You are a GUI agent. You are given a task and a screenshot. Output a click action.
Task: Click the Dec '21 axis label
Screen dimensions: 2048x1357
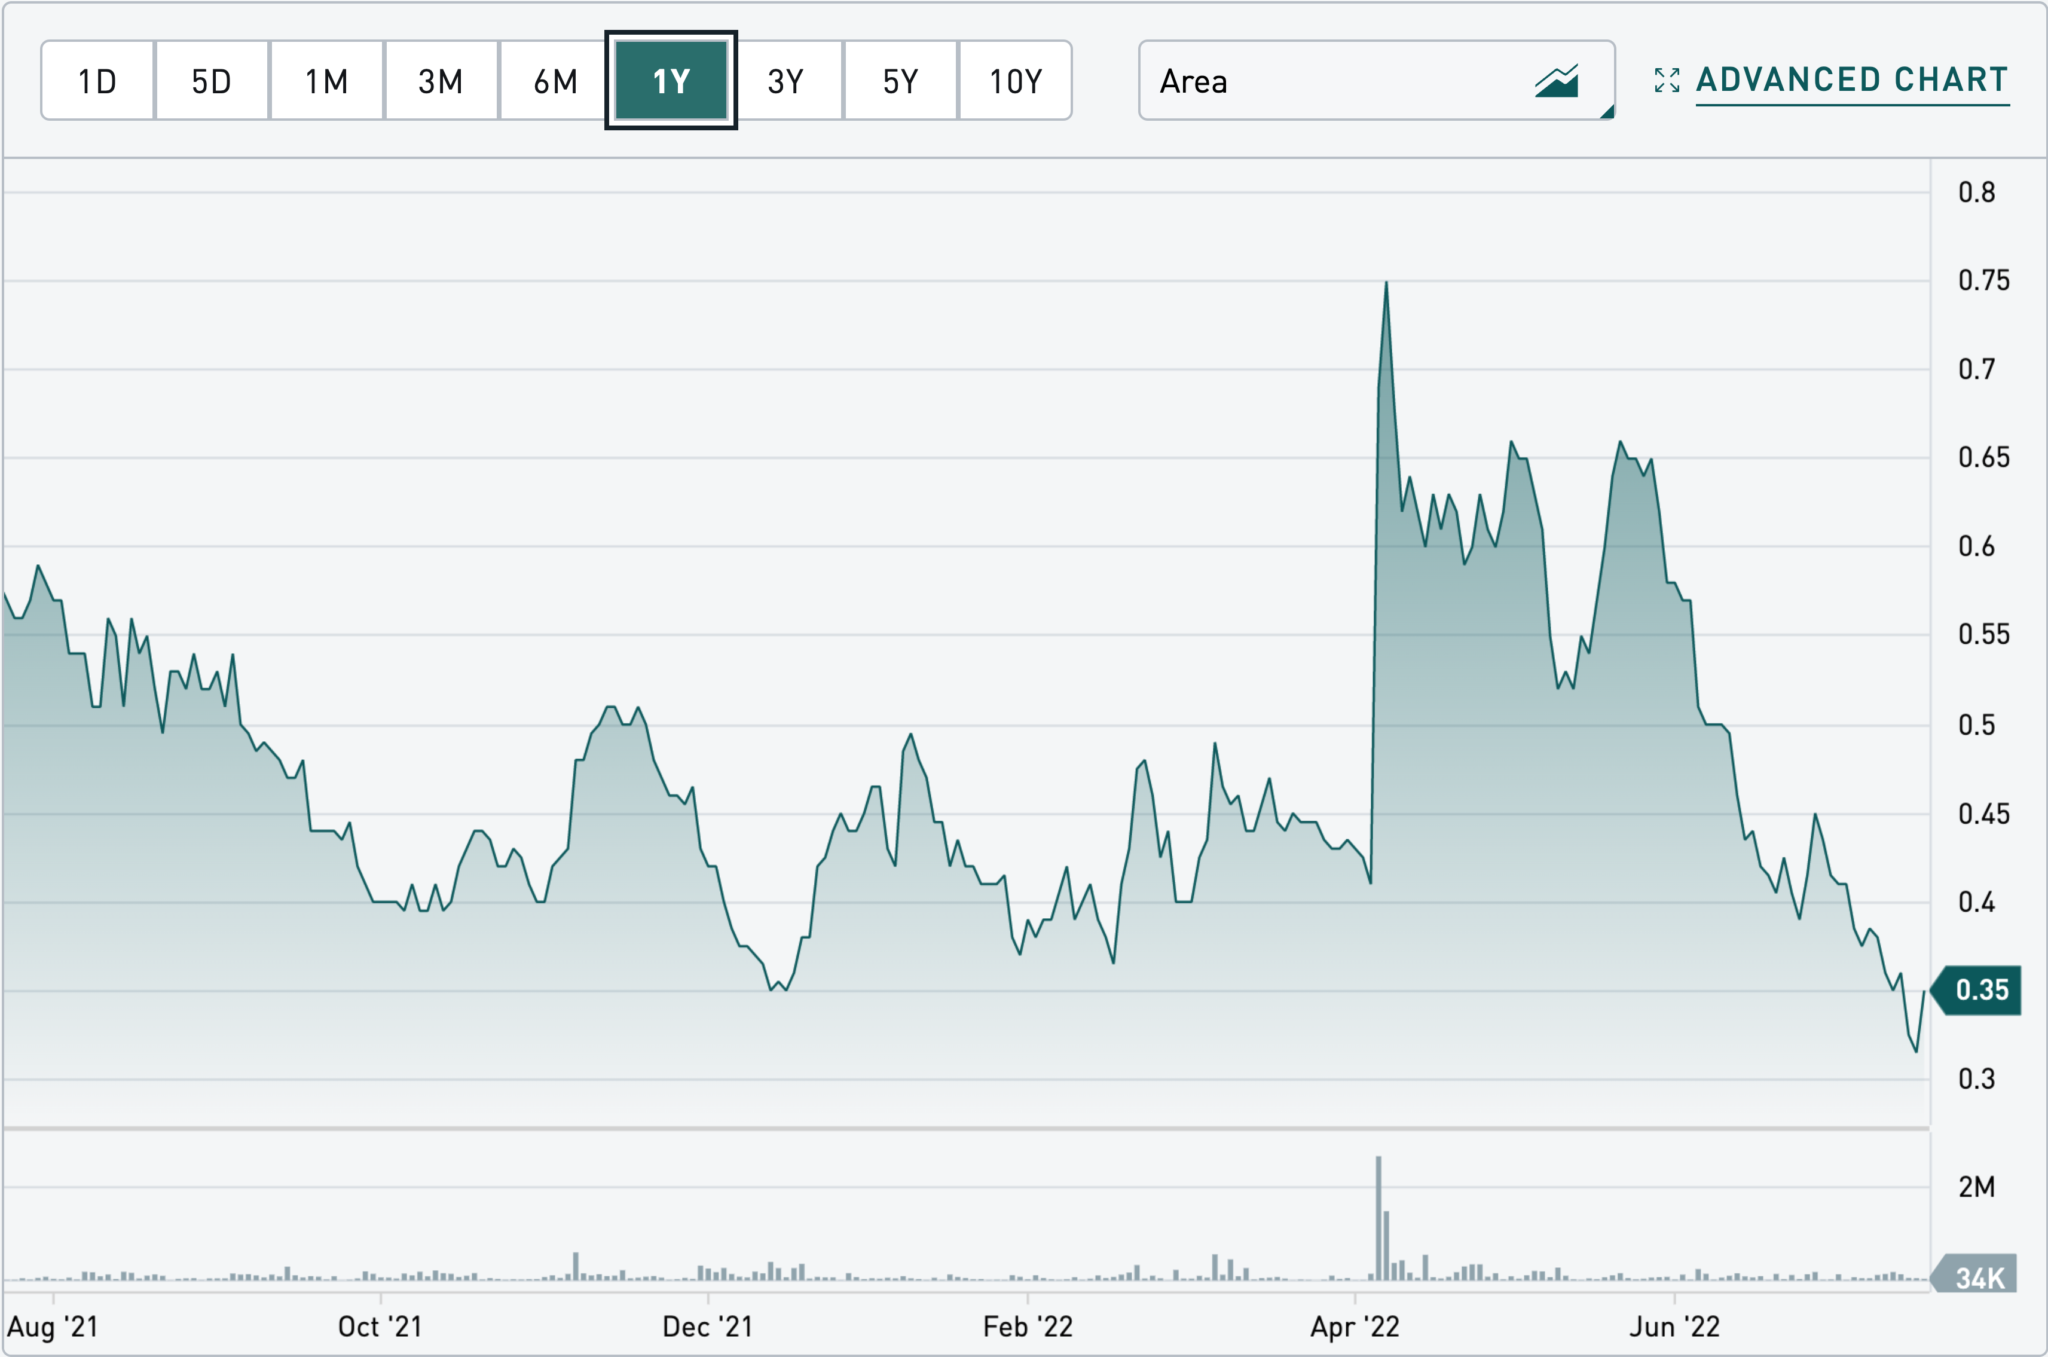(707, 1327)
